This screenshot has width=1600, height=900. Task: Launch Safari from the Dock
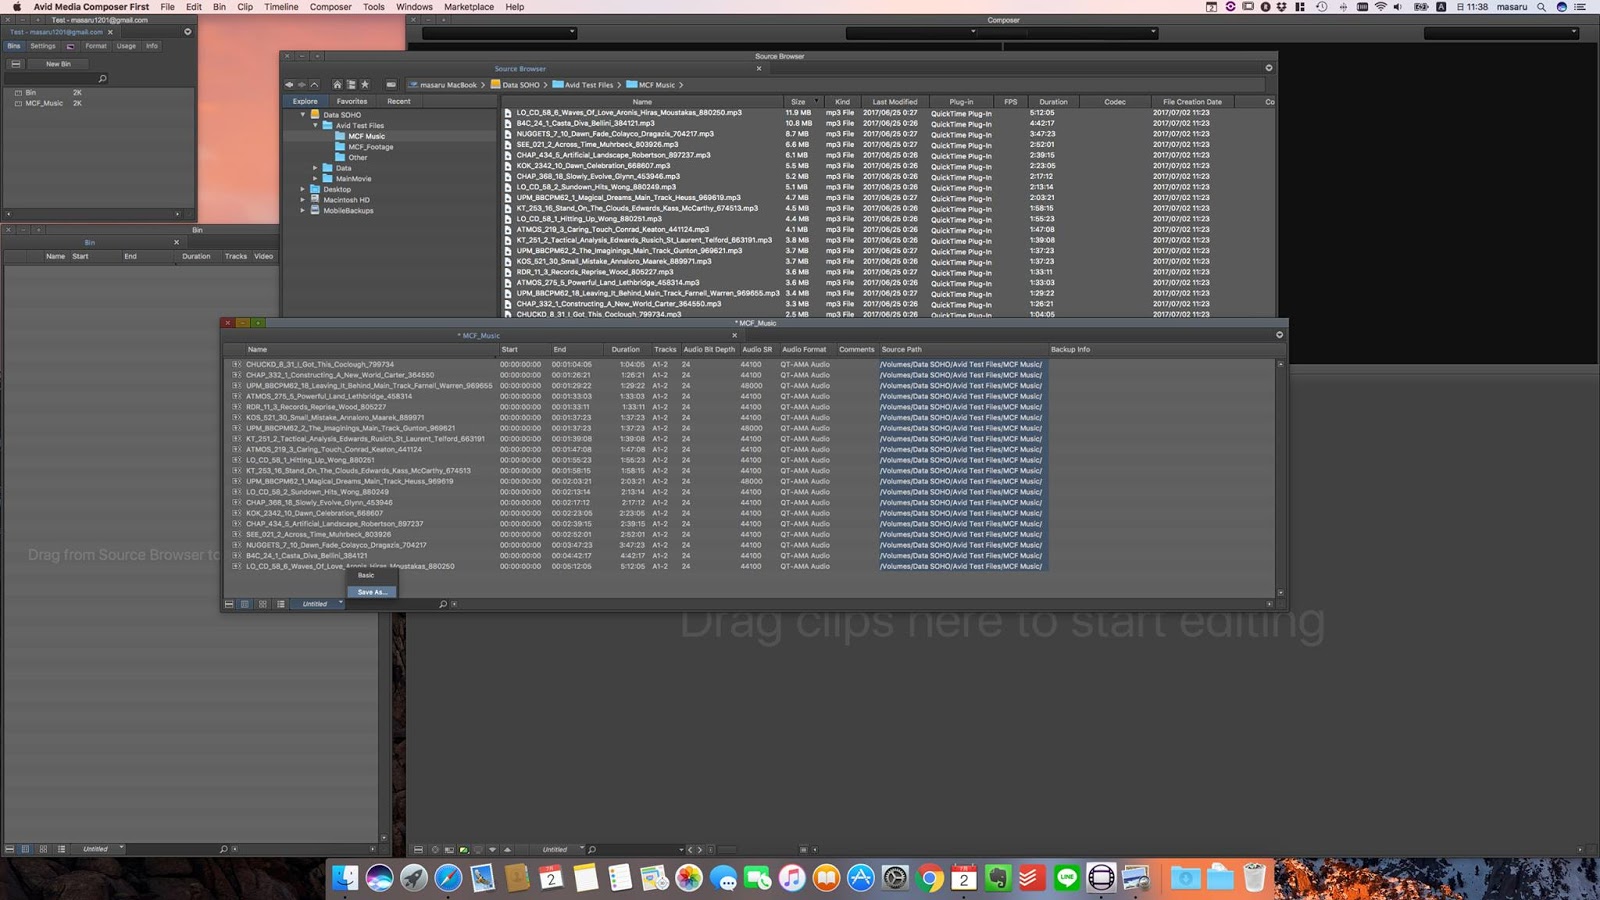(449, 878)
